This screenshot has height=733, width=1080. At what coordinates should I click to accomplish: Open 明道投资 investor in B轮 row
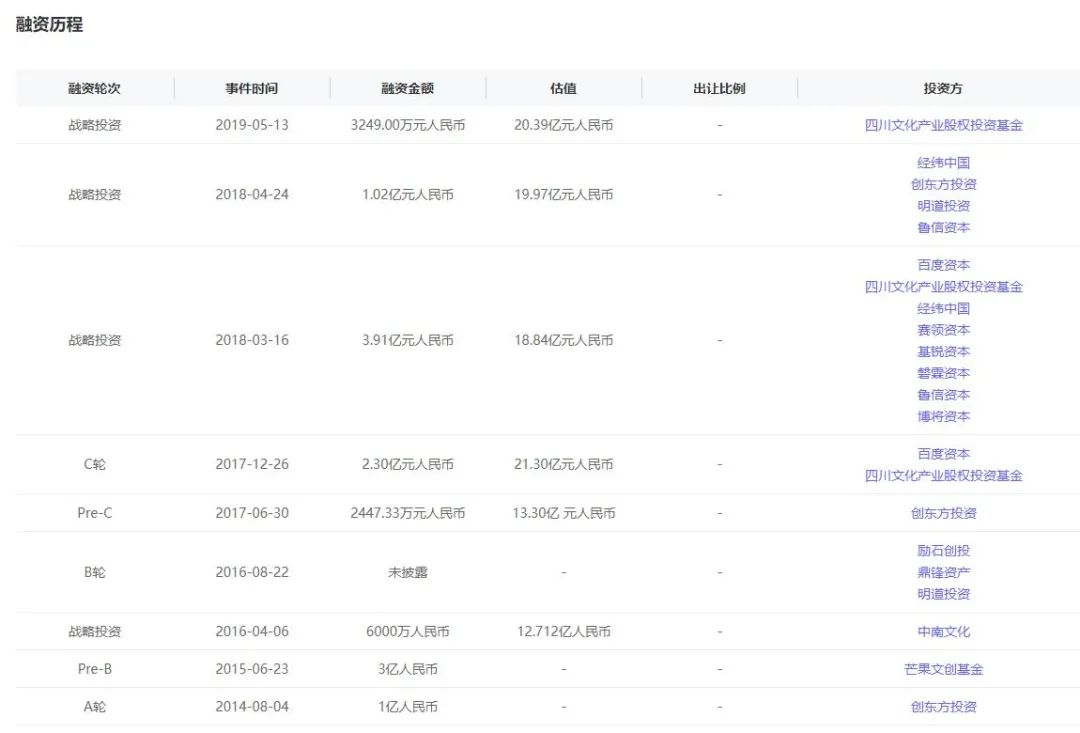point(943,594)
